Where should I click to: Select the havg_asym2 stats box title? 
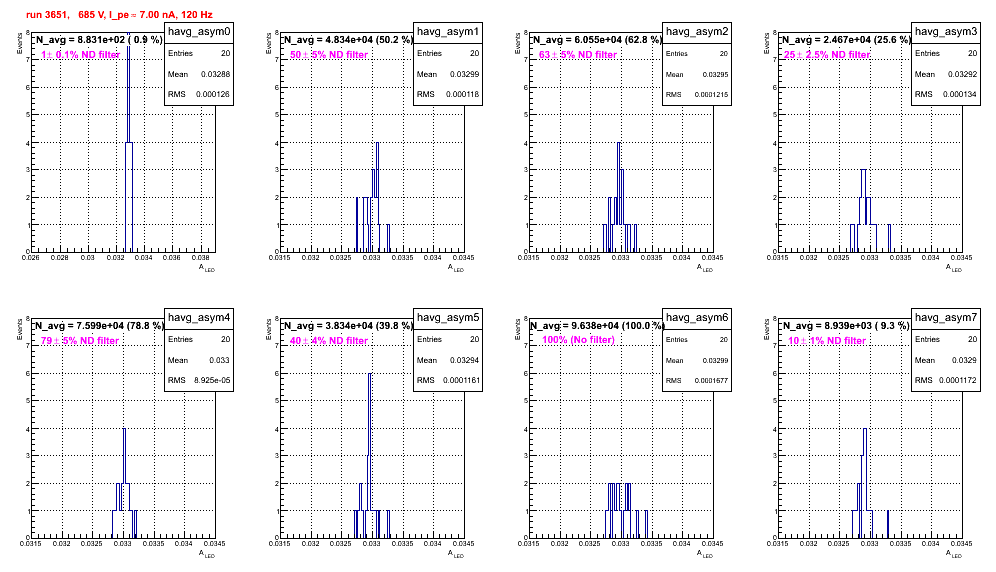point(697,31)
